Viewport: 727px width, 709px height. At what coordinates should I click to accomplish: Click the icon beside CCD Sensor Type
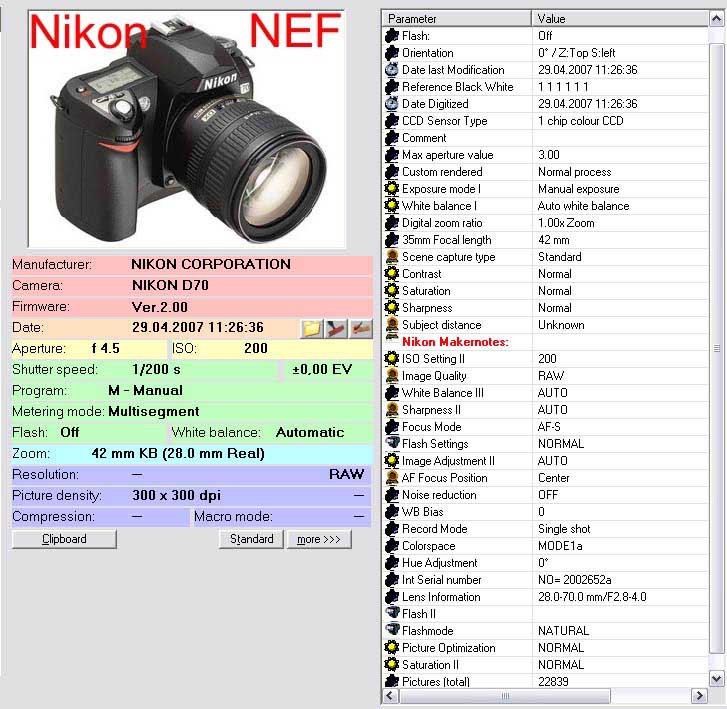(392, 121)
